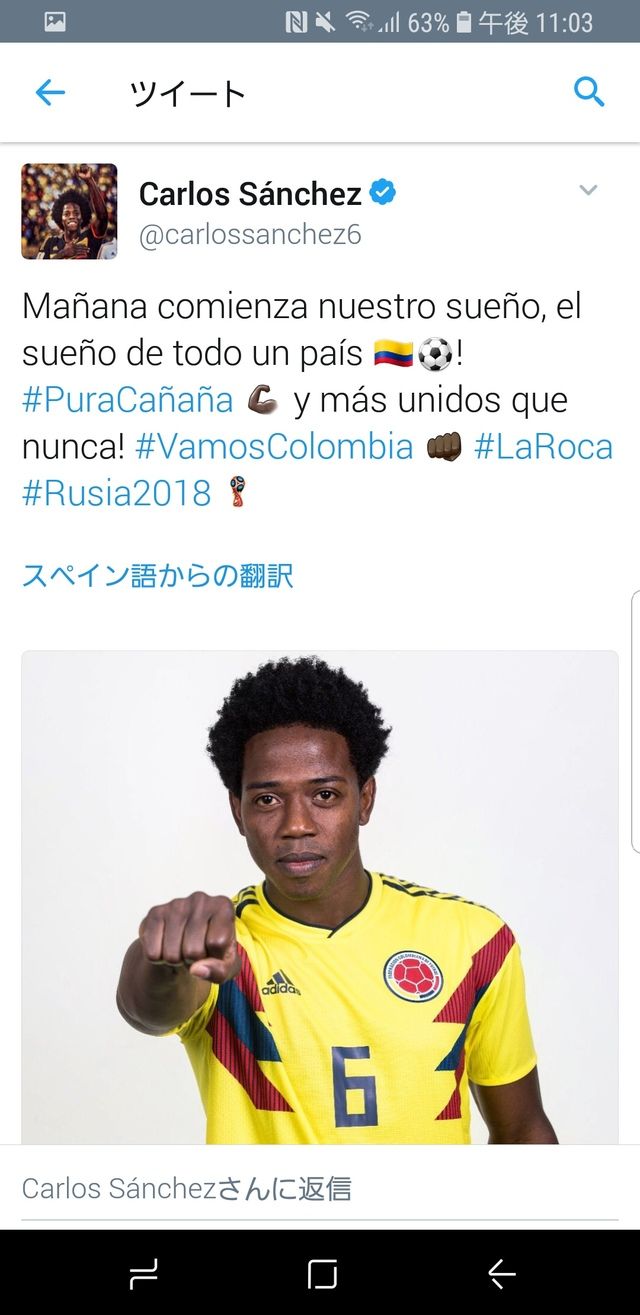
Task: Open picture notification icon in status bar
Action: coord(55,21)
